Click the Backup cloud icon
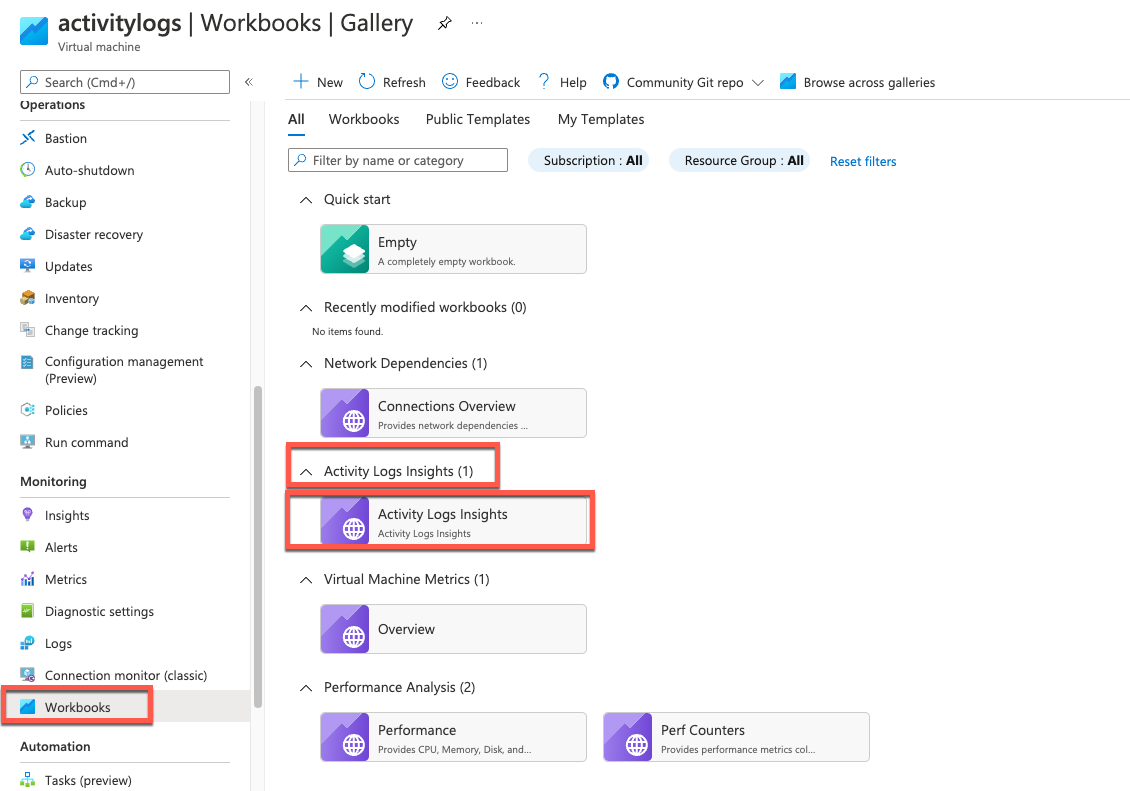Image resolution: width=1130 pixels, height=791 pixels. pyautogui.click(x=28, y=202)
